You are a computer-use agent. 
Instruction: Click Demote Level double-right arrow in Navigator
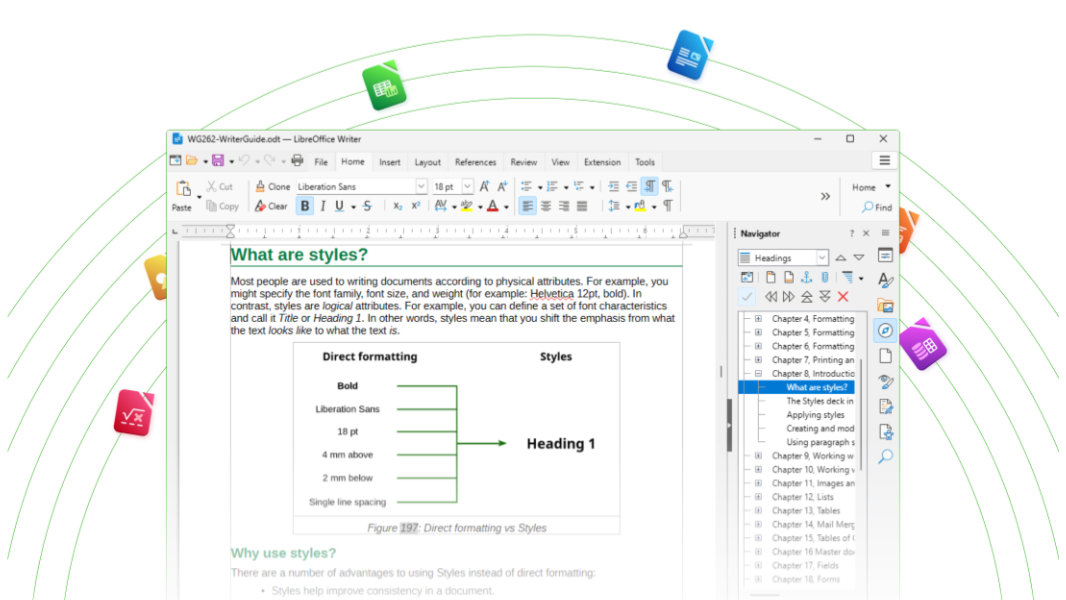click(x=789, y=297)
